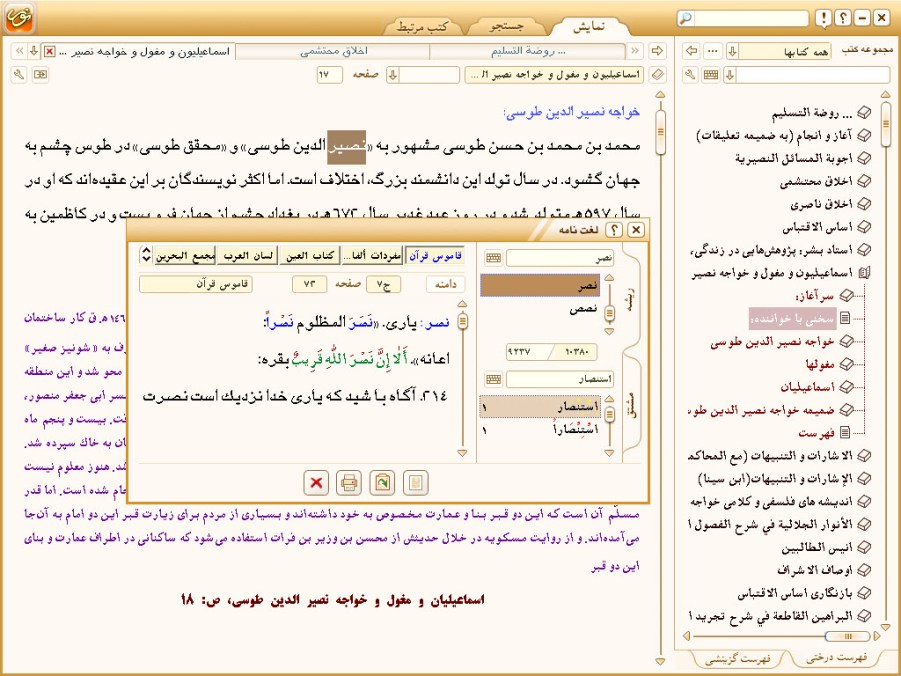
Task: Open the keyboard icon beside the نصر root field
Action: point(493,258)
